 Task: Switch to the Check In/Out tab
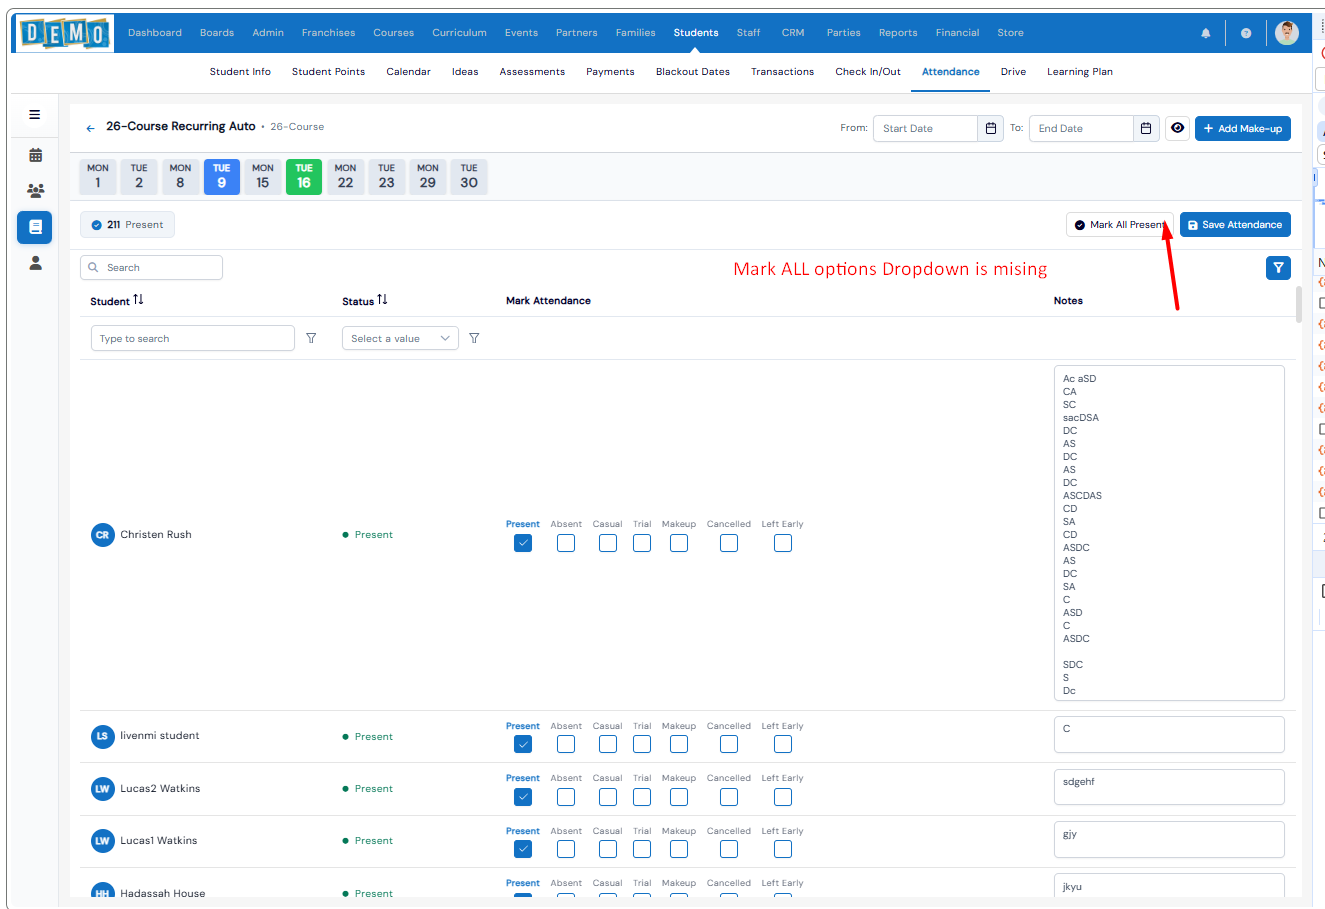(867, 72)
